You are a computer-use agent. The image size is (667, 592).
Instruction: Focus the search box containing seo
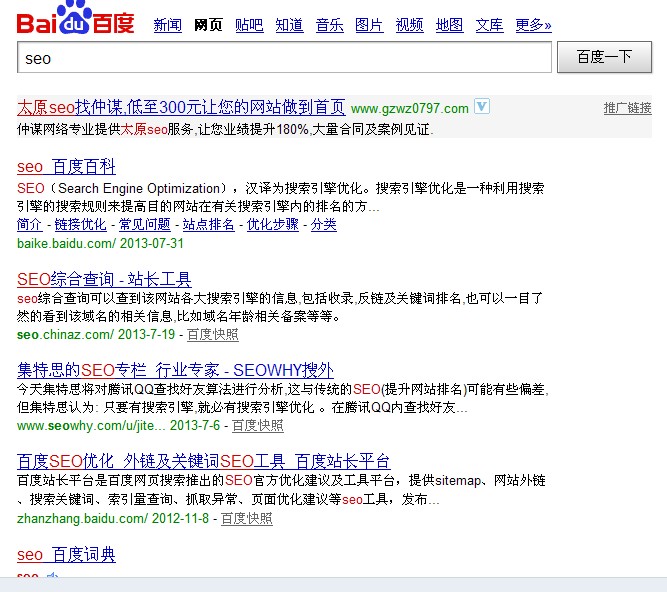[x=284, y=57]
